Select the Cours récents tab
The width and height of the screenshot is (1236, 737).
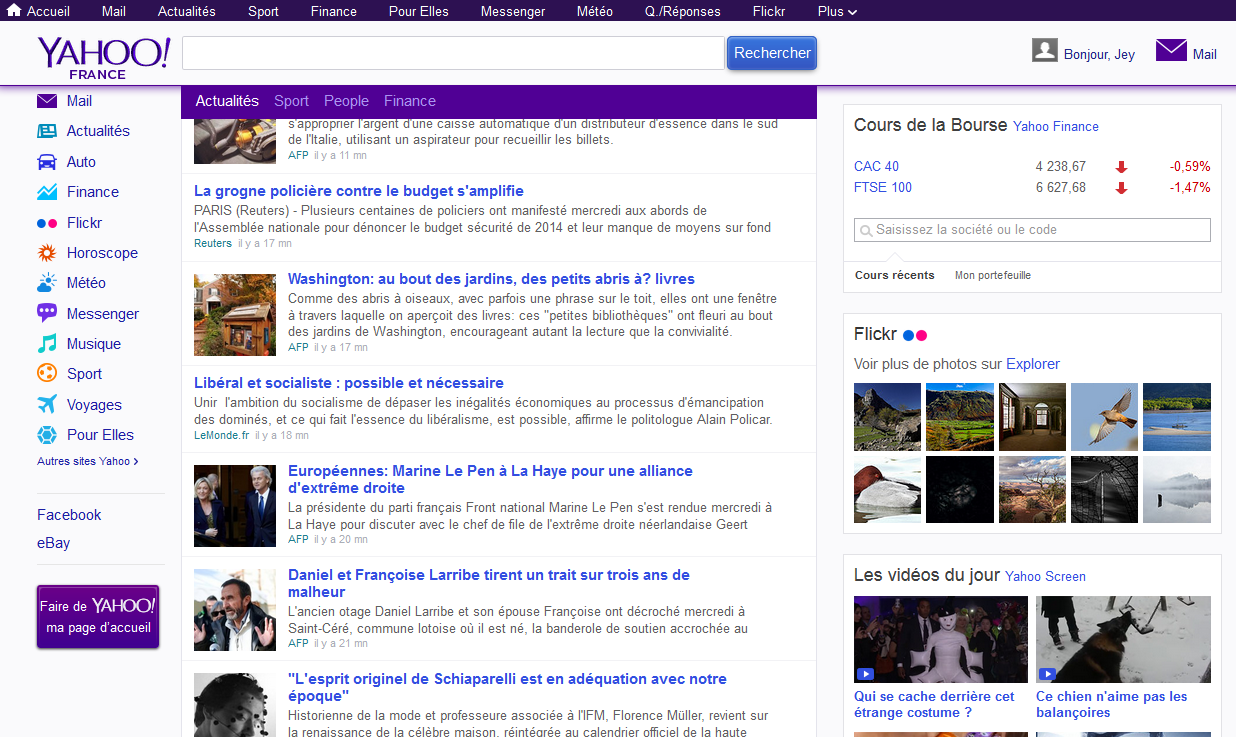(x=895, y=275)
